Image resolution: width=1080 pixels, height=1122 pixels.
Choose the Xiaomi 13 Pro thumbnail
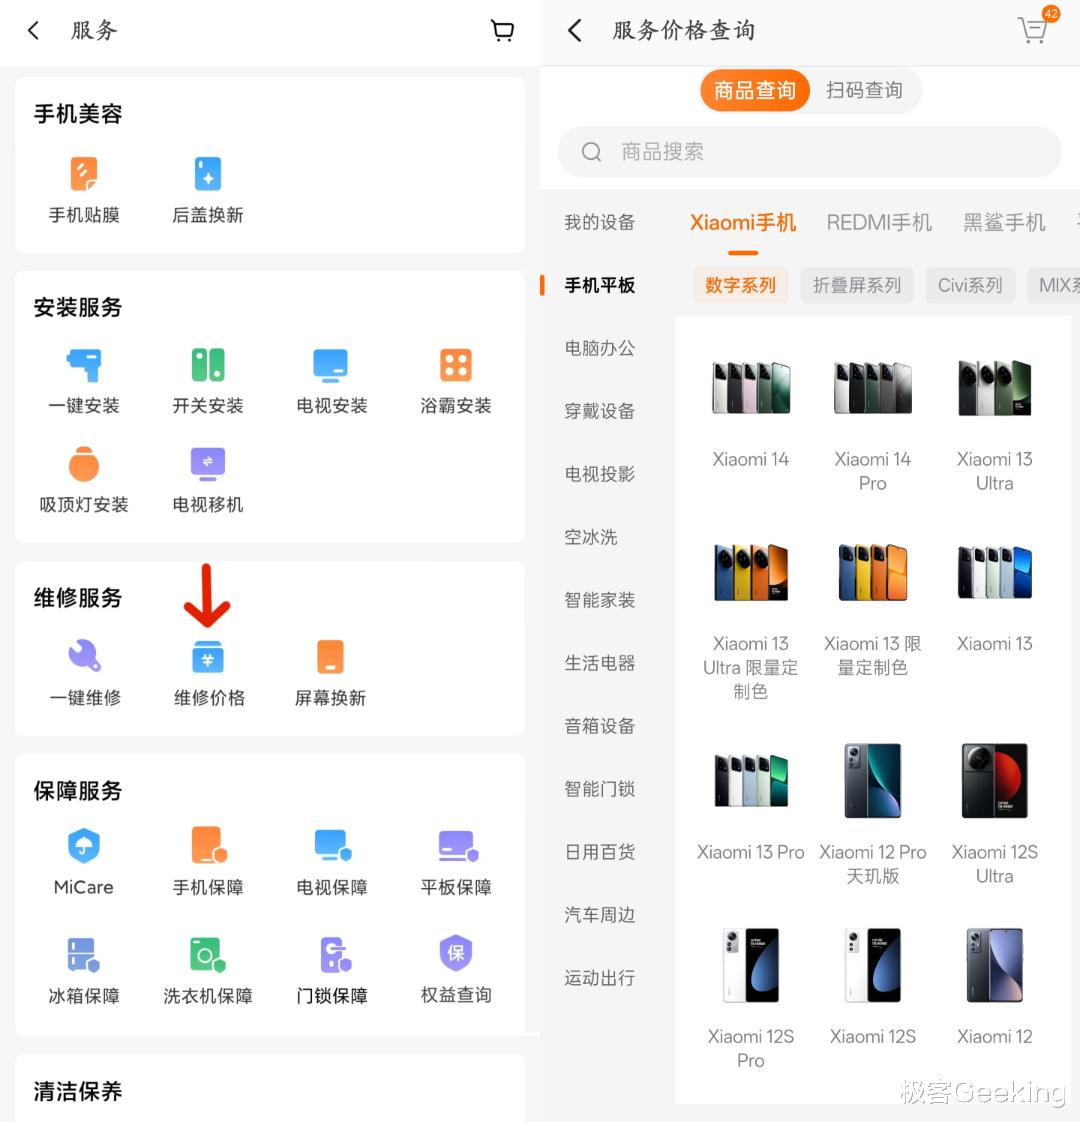coord(750,780)
